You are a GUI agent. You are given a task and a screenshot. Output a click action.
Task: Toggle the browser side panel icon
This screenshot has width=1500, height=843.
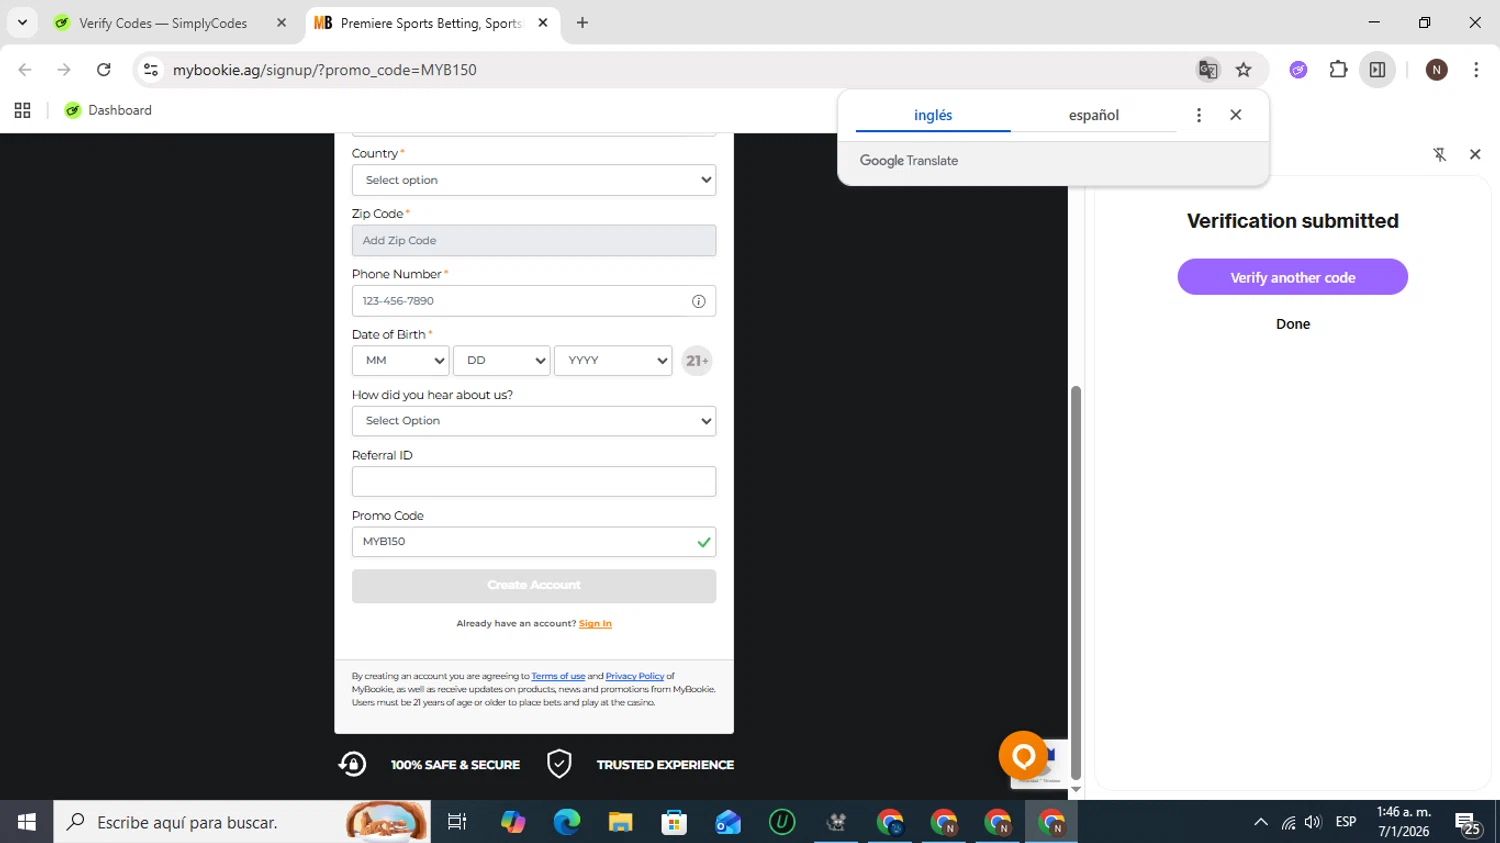pyautogui.click(x=1378, y=70)
